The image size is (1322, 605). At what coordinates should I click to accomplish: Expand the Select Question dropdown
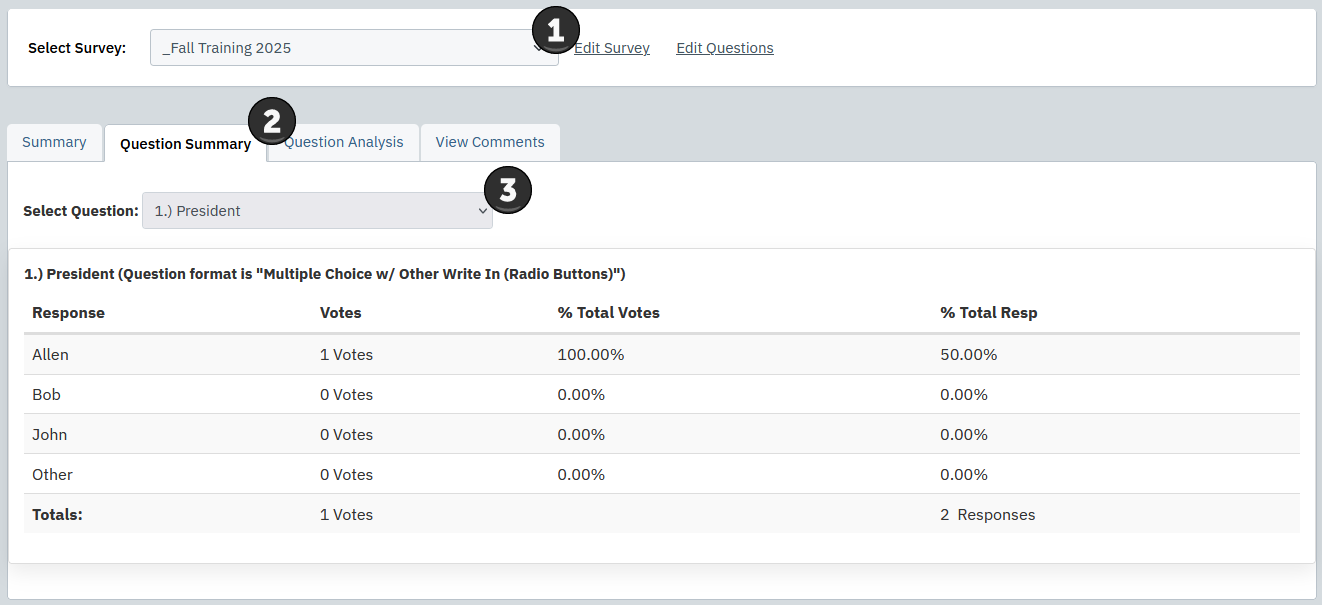tap(317, 211)
